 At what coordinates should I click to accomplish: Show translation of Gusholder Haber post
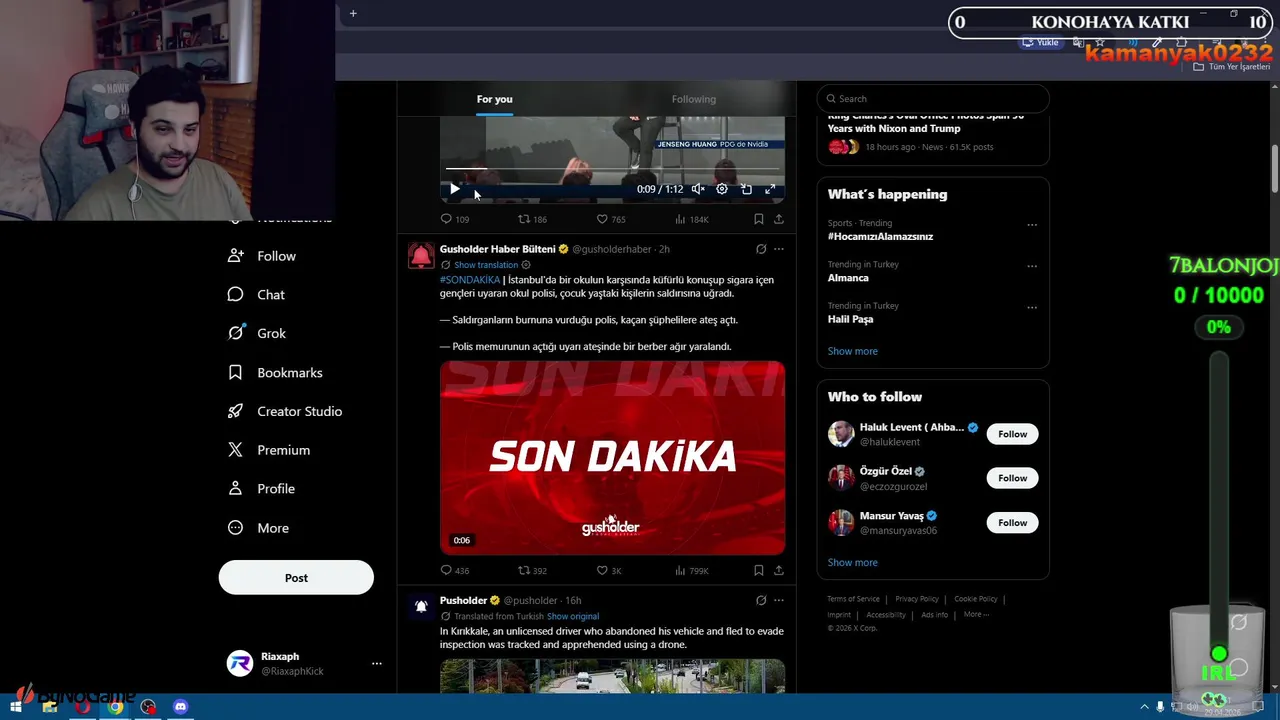[x=486, y=265]
